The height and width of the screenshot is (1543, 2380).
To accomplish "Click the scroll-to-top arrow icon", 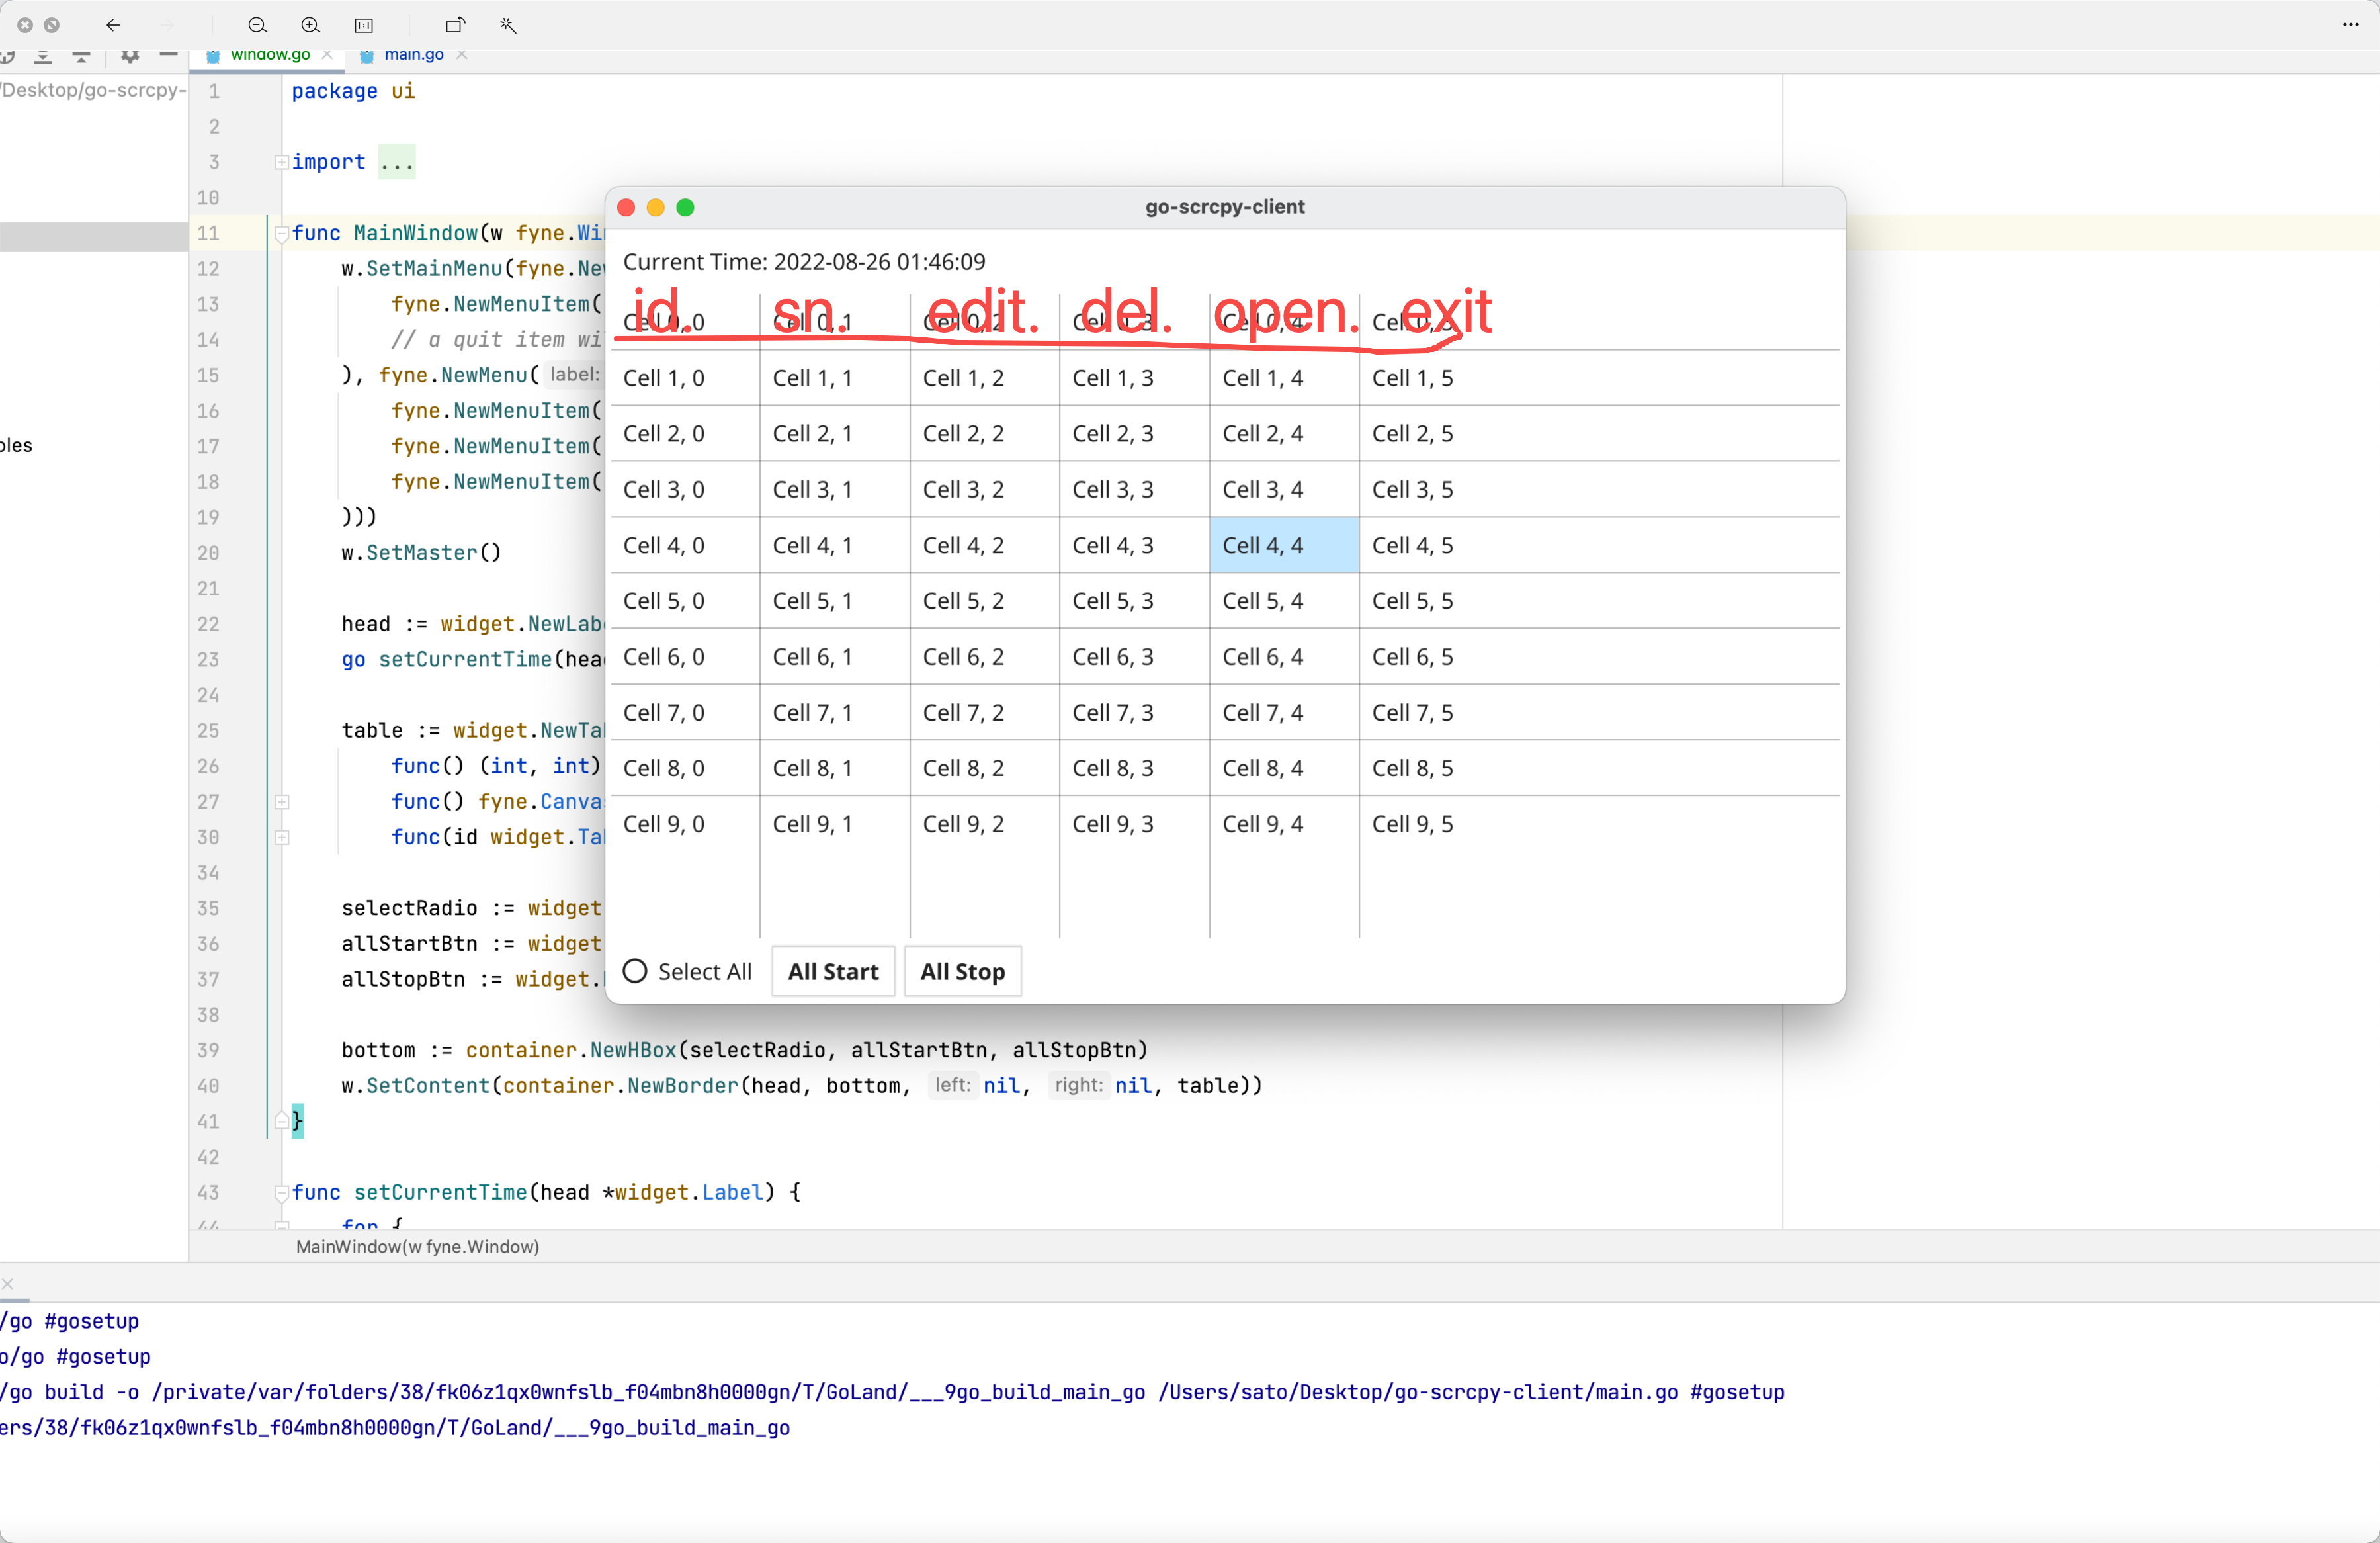I will coord(80,58).
